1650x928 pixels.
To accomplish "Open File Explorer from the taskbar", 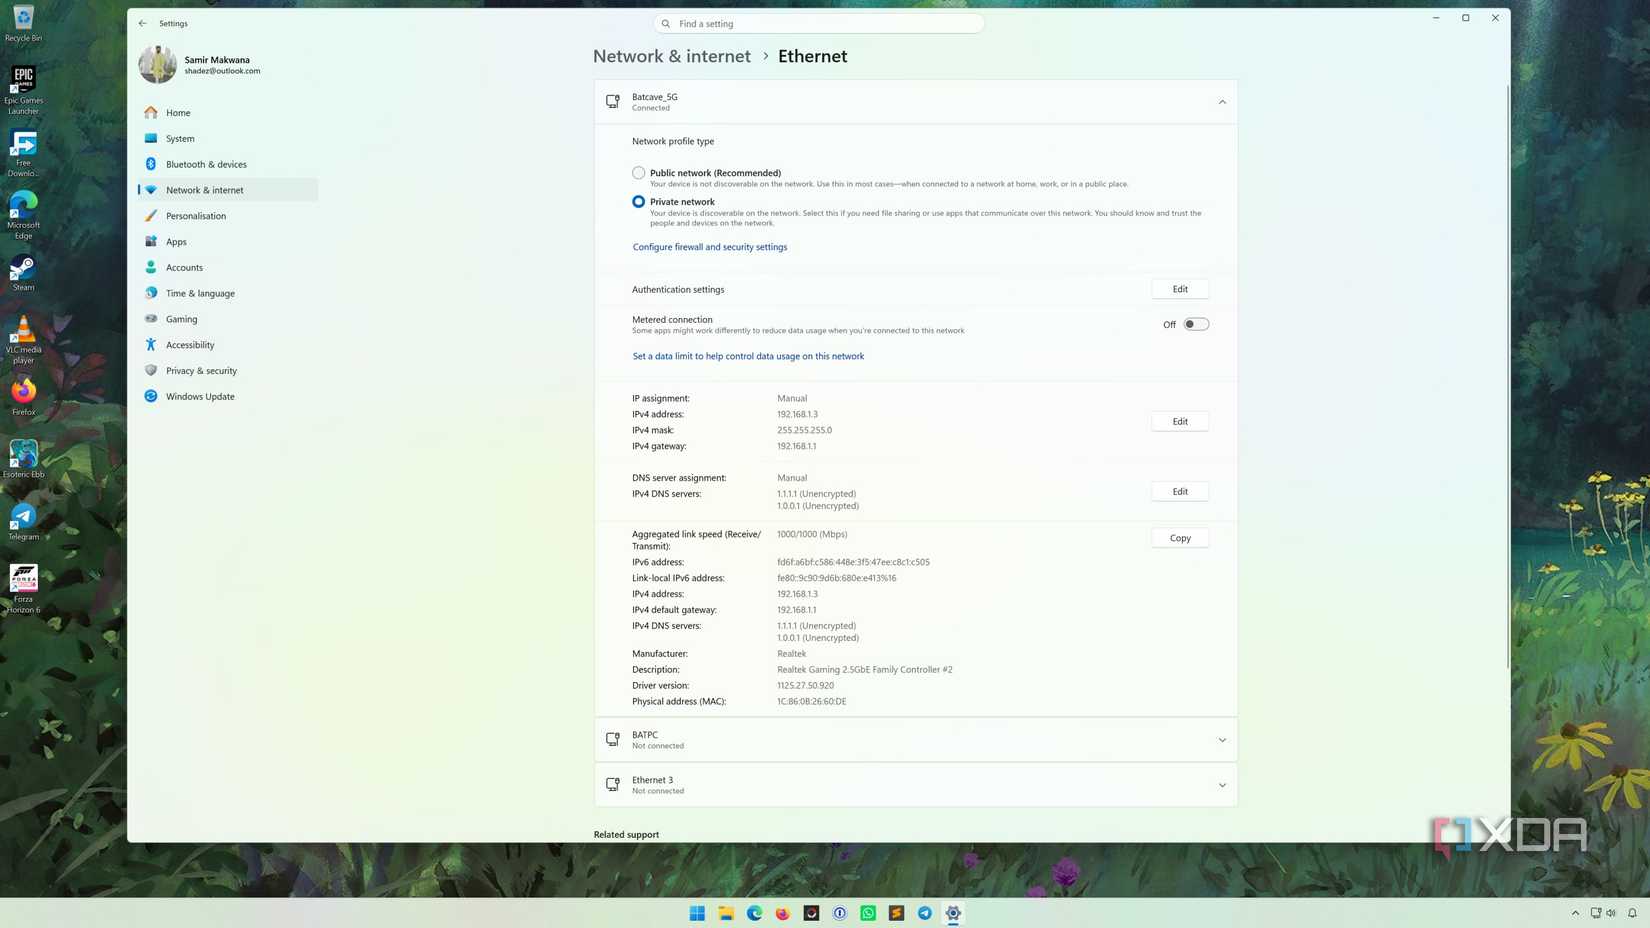I will click(726, 913).
